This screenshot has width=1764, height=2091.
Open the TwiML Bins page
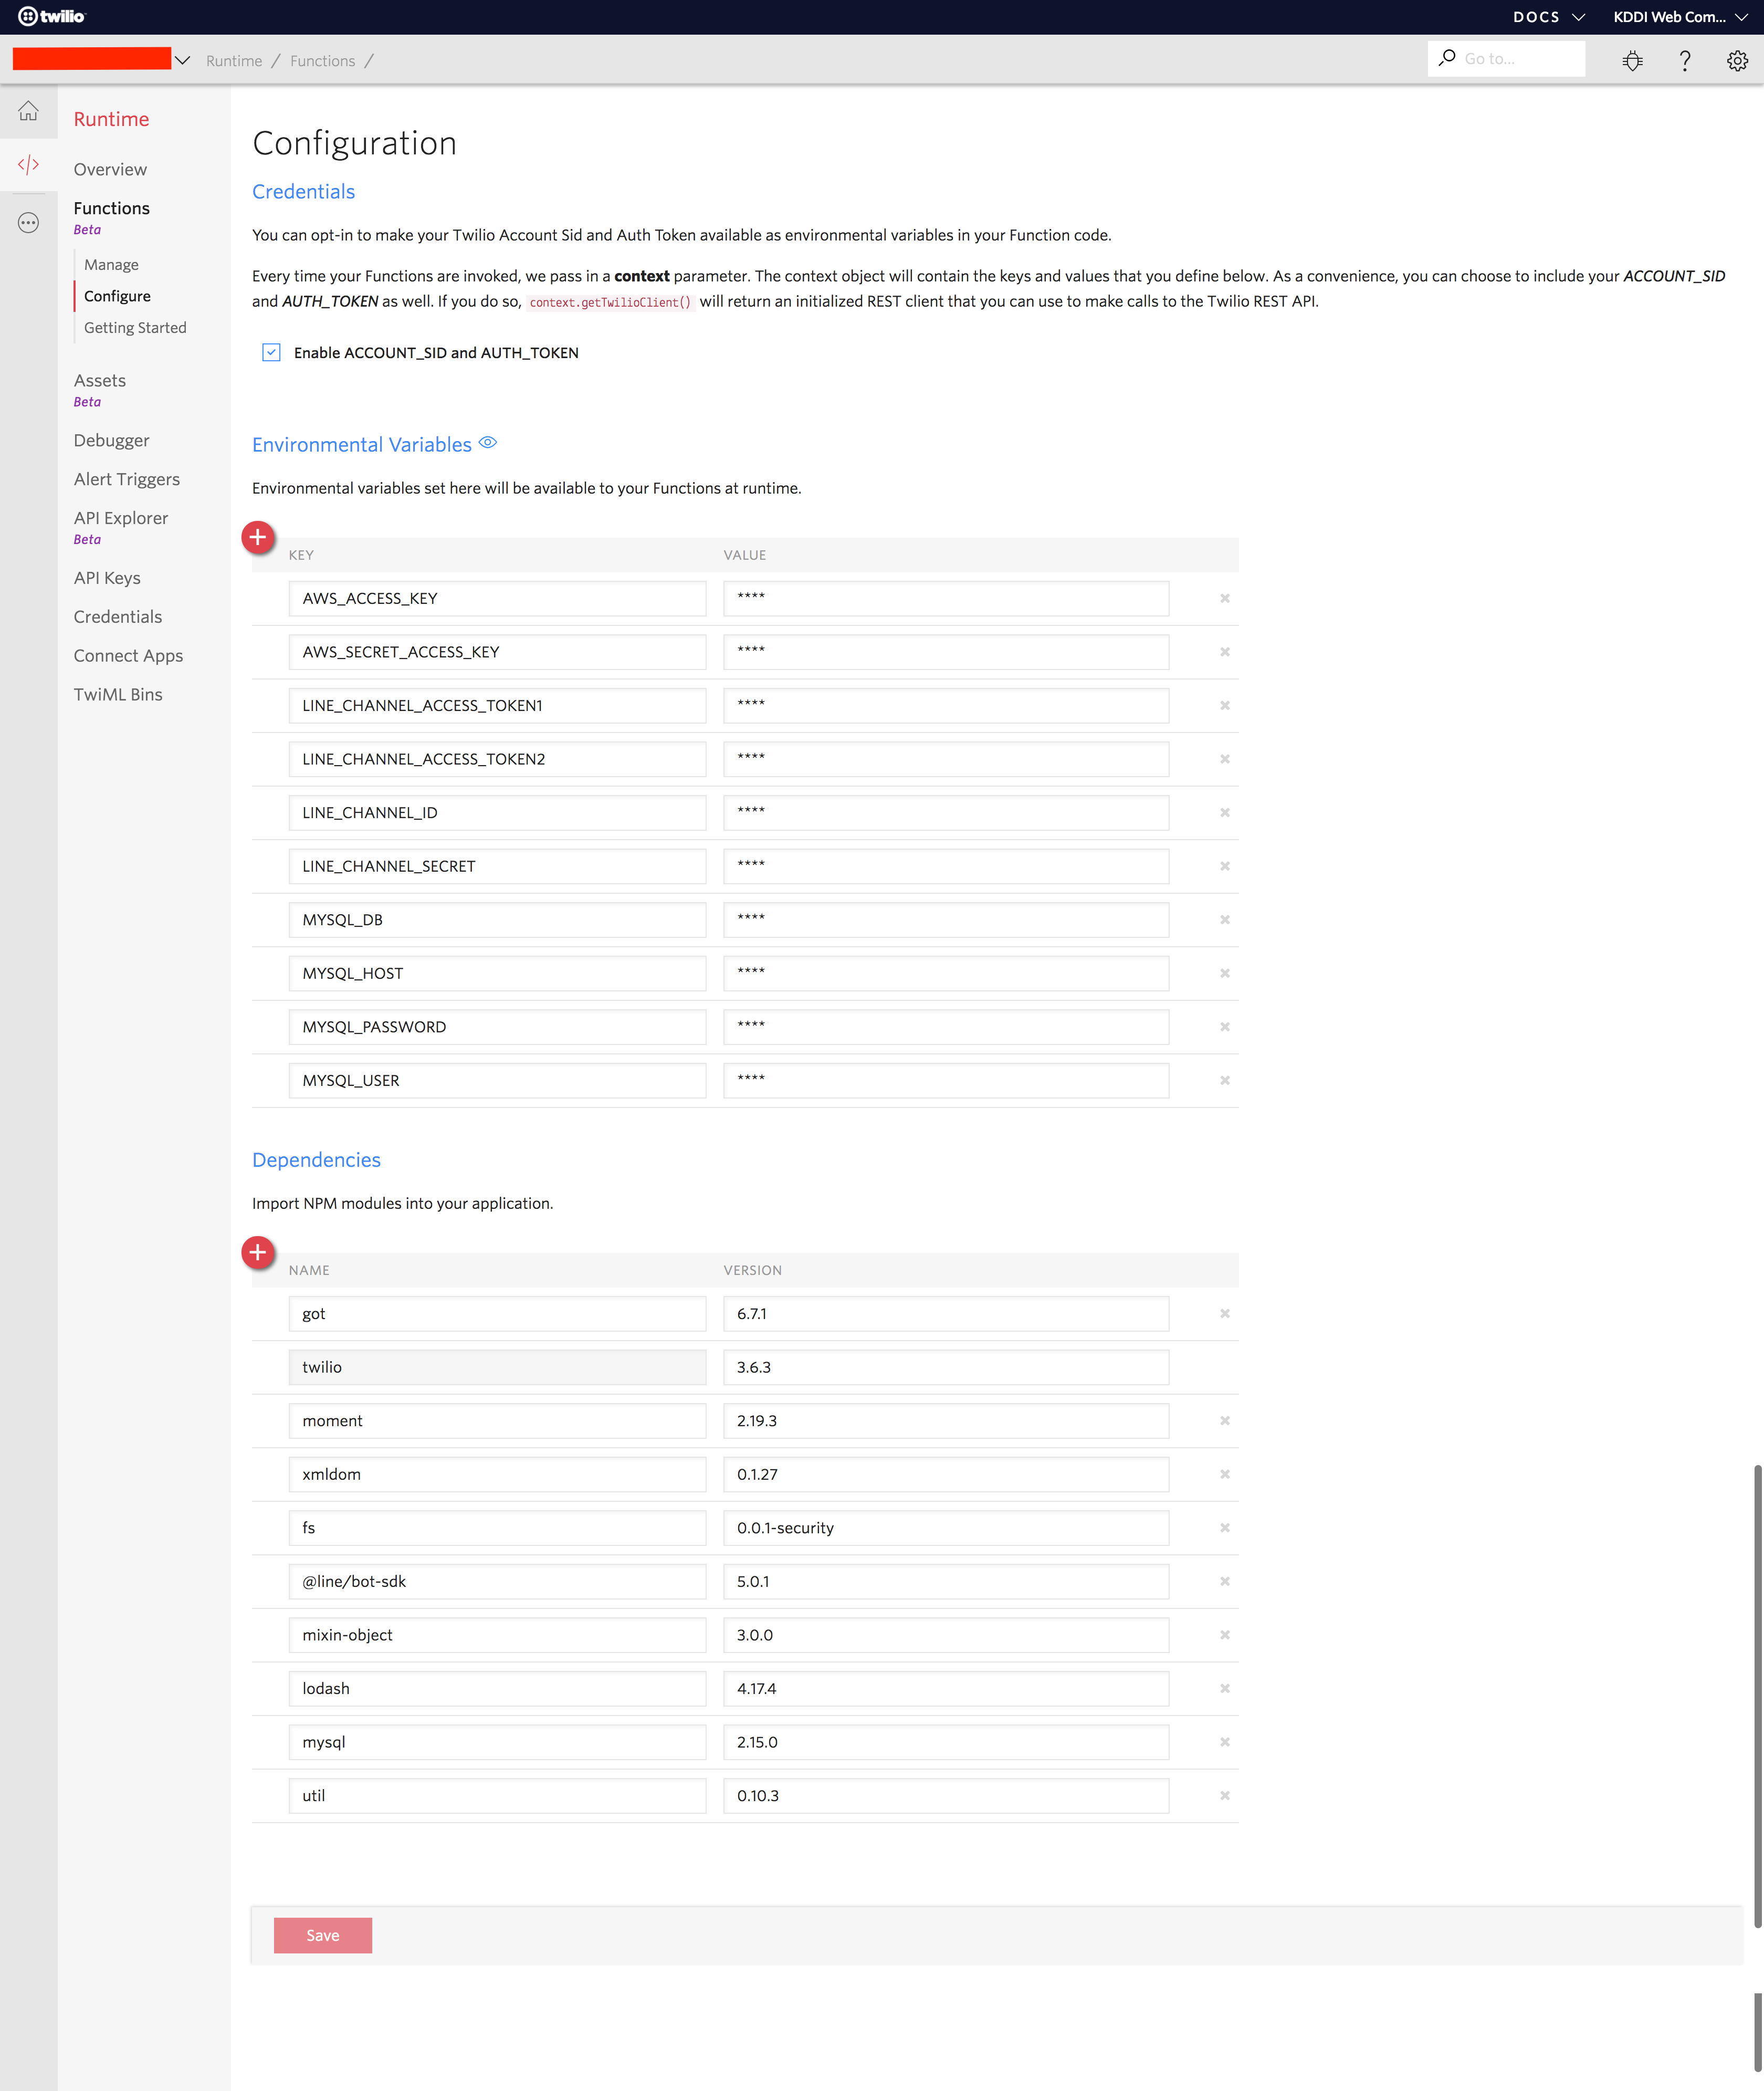[x=118, y=693]
